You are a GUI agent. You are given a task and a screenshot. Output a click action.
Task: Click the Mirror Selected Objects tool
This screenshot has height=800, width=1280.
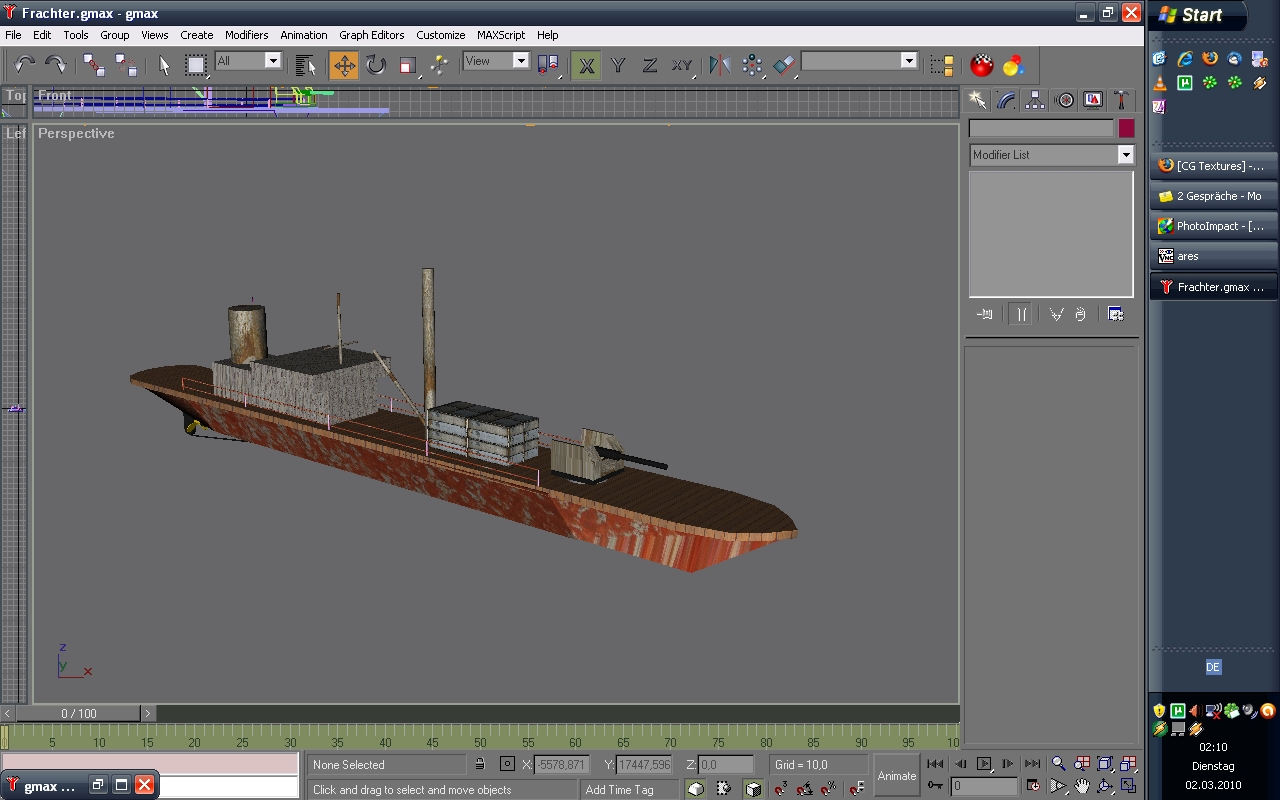click(x=720, y=66)
